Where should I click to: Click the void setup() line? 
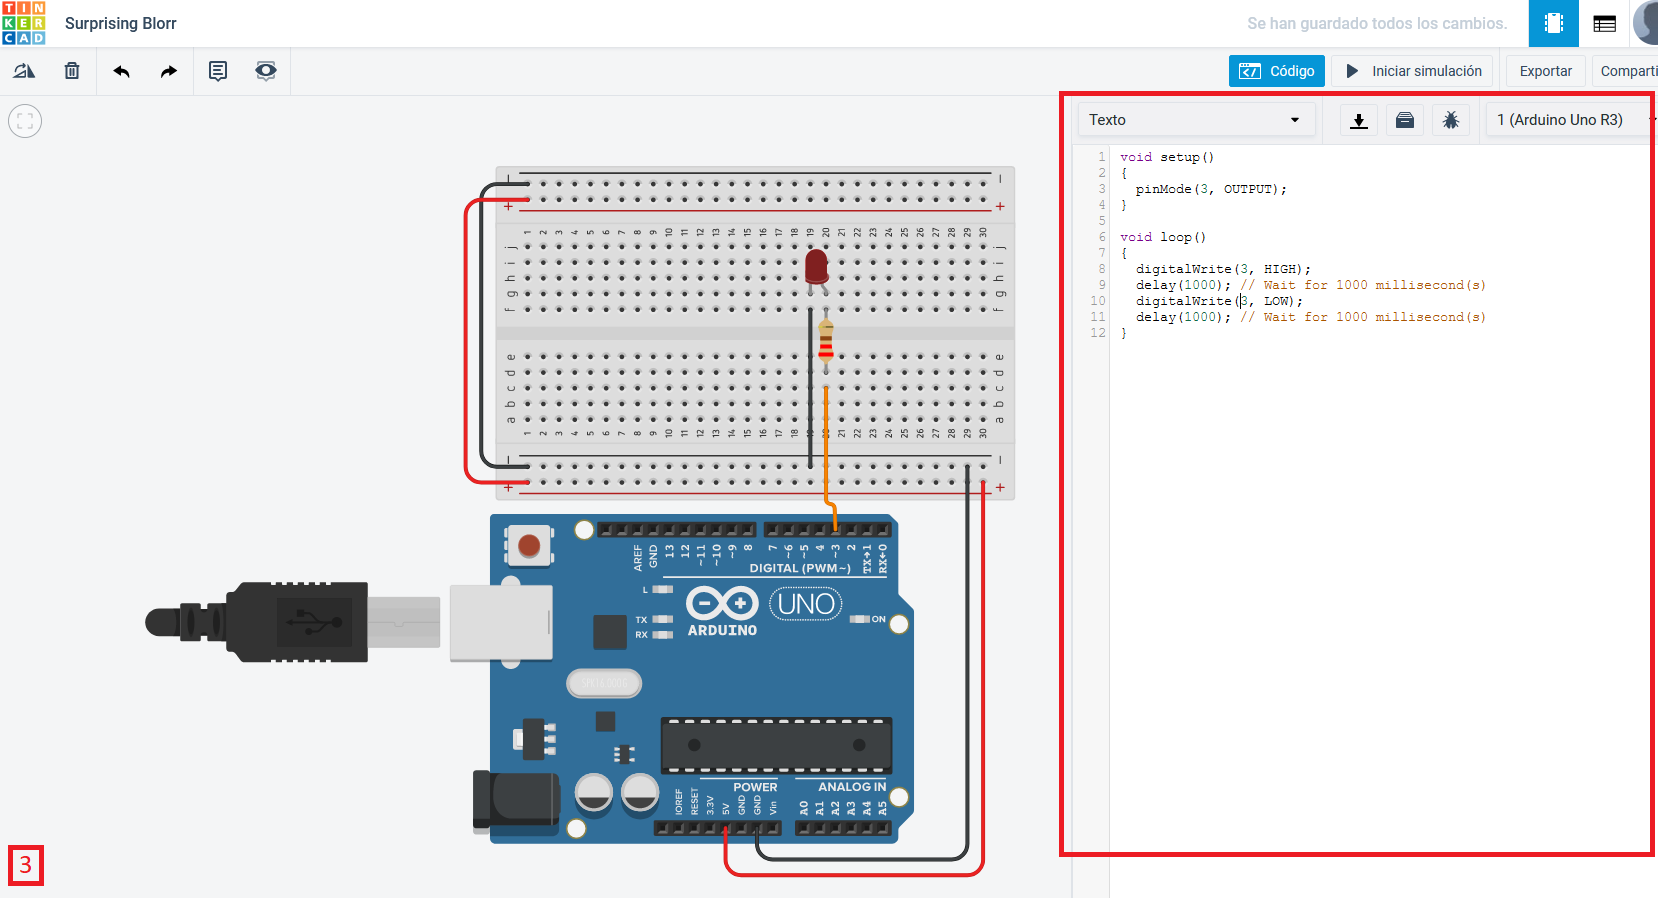coord(1167,157)
